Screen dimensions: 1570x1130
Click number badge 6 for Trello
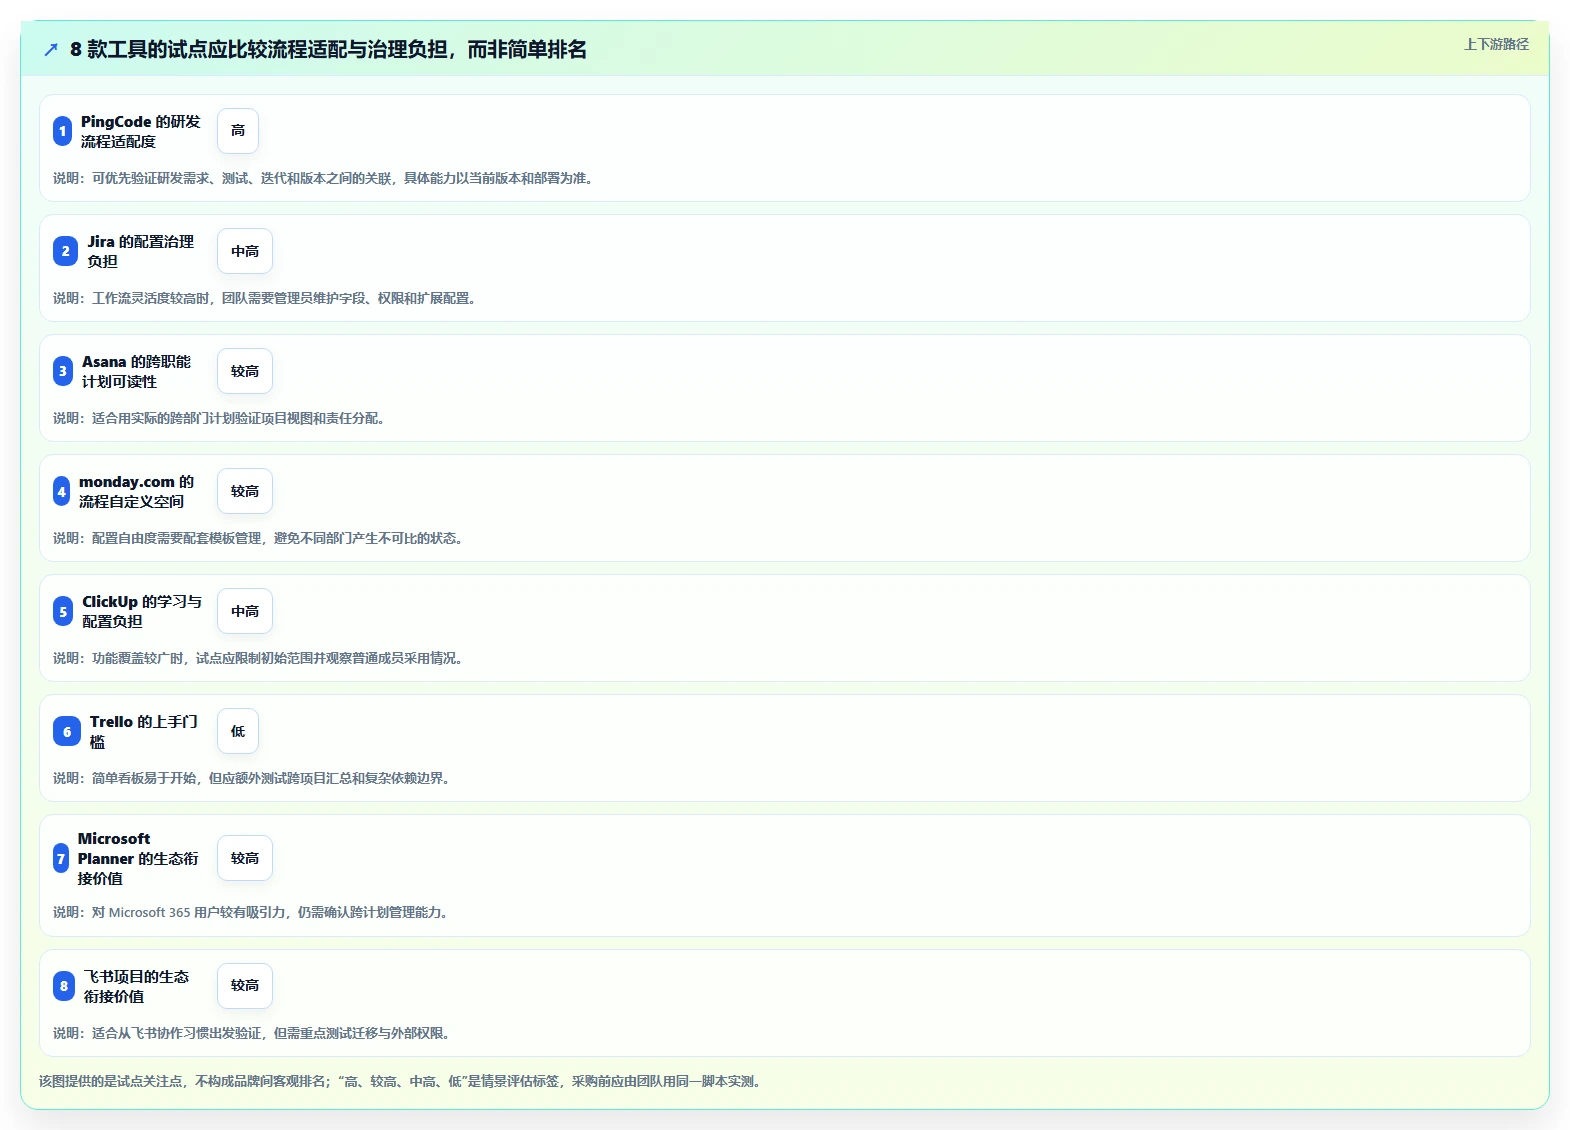[67, 732]
